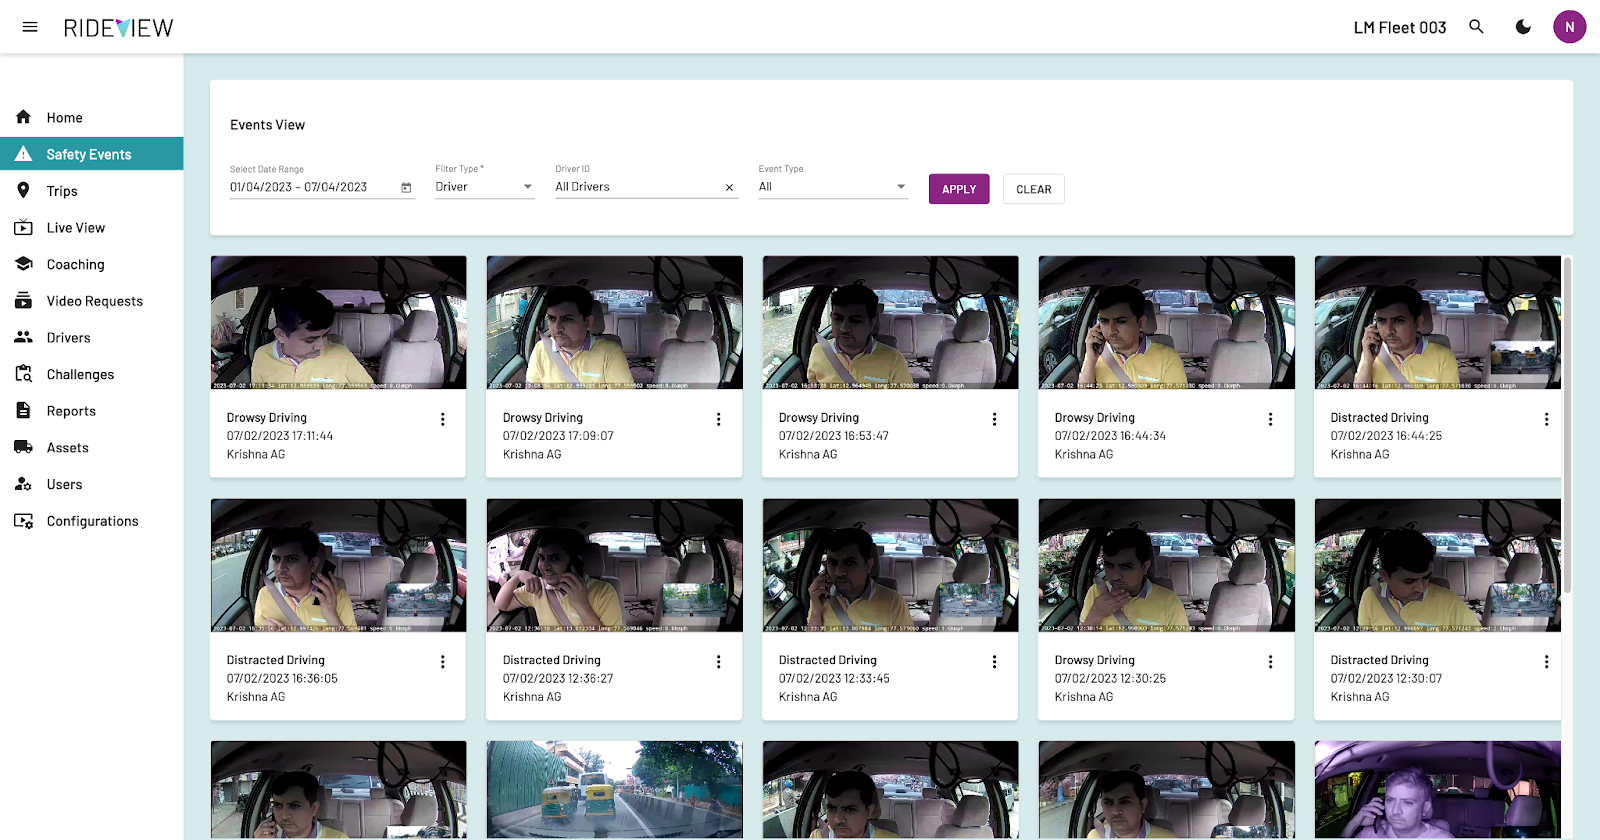Open options for Distracted Driving 16:44:25 event
The image size is (1600, 840).
tap(1547, 420)
